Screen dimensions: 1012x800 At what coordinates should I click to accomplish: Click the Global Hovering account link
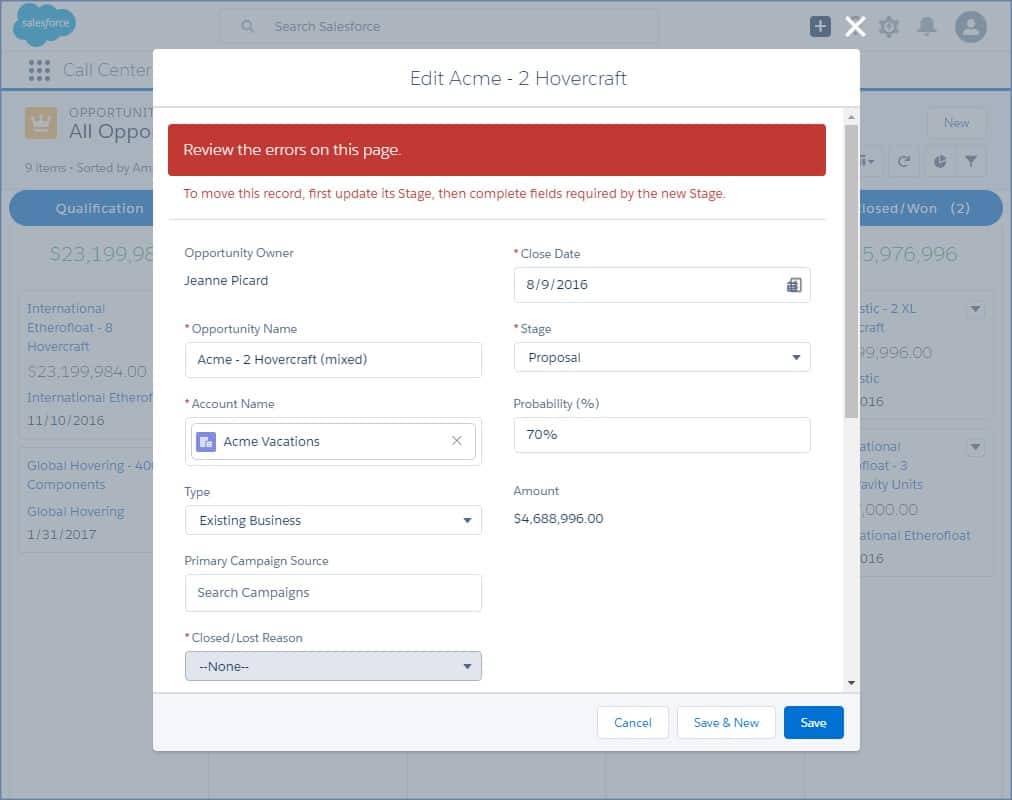click(x=76, y=512)
